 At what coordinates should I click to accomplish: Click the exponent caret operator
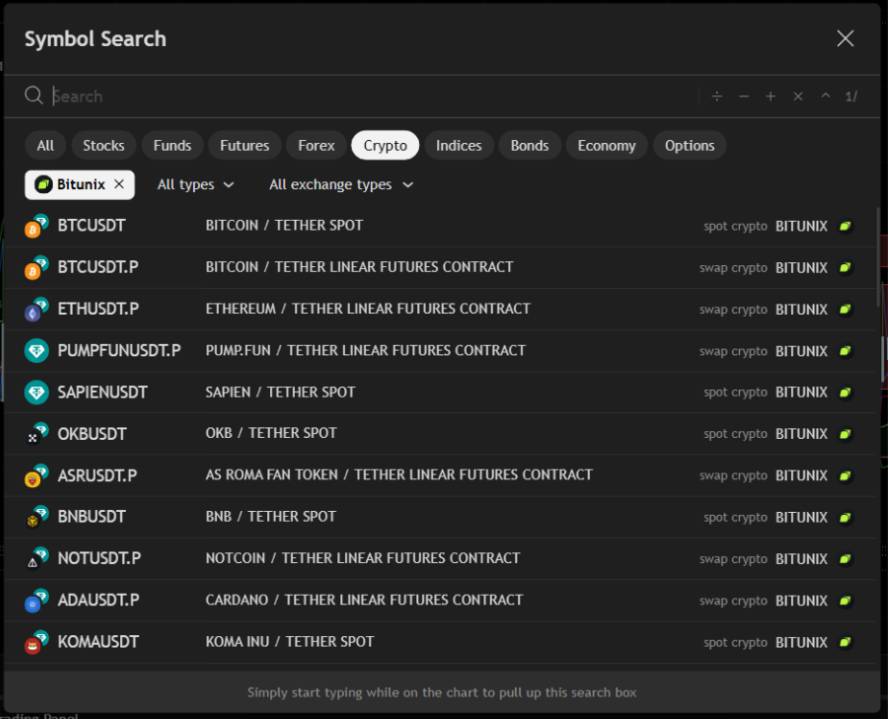825,97
